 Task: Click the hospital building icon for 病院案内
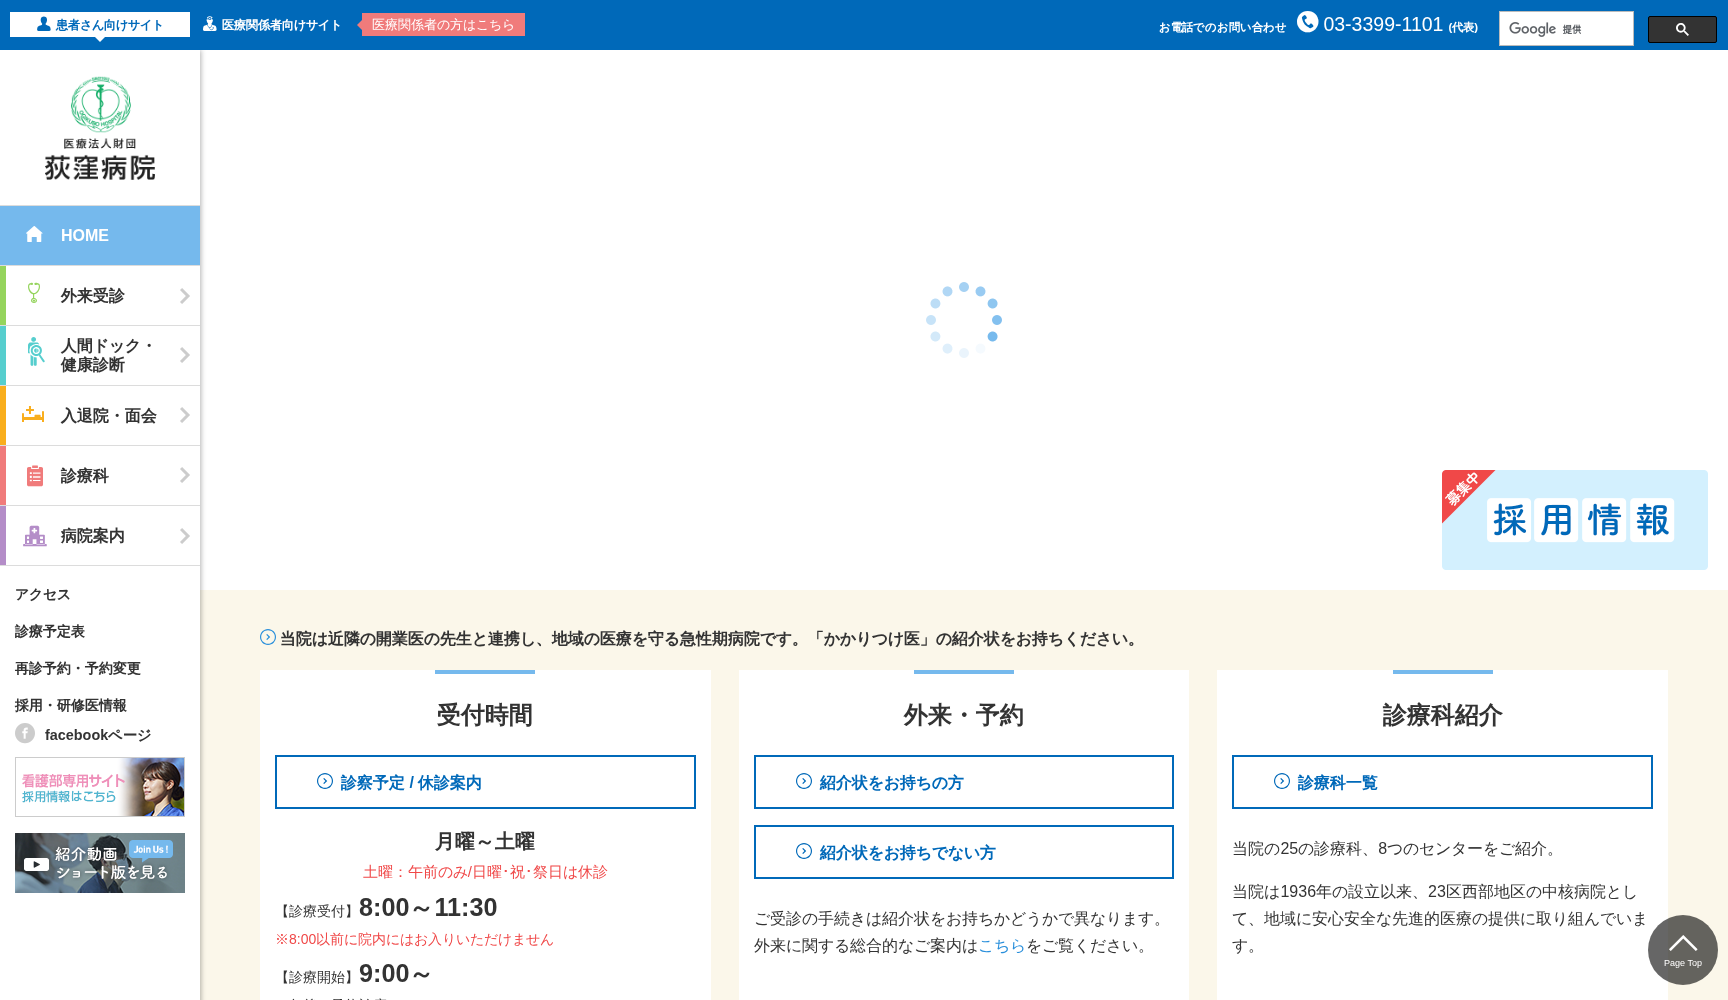pyautogui.click(x=33, y=535)
